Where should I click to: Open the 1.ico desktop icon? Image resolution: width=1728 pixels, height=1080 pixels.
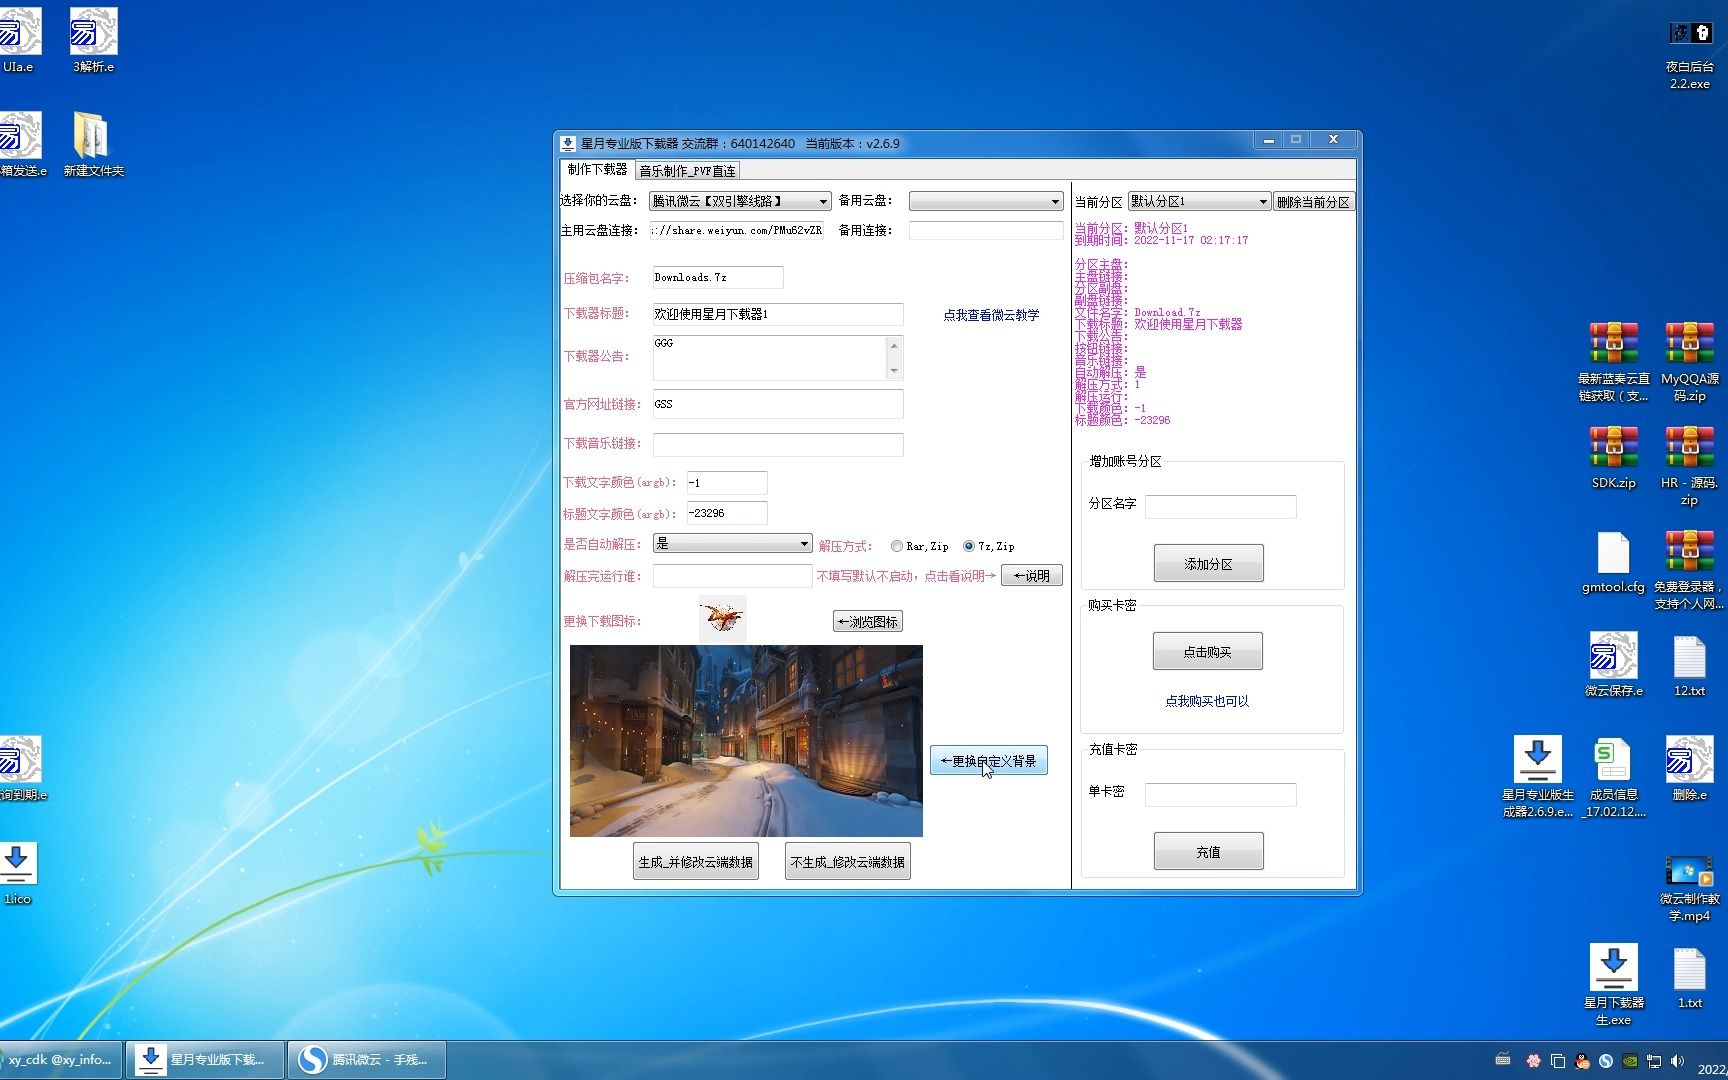[x=17, y=873]
